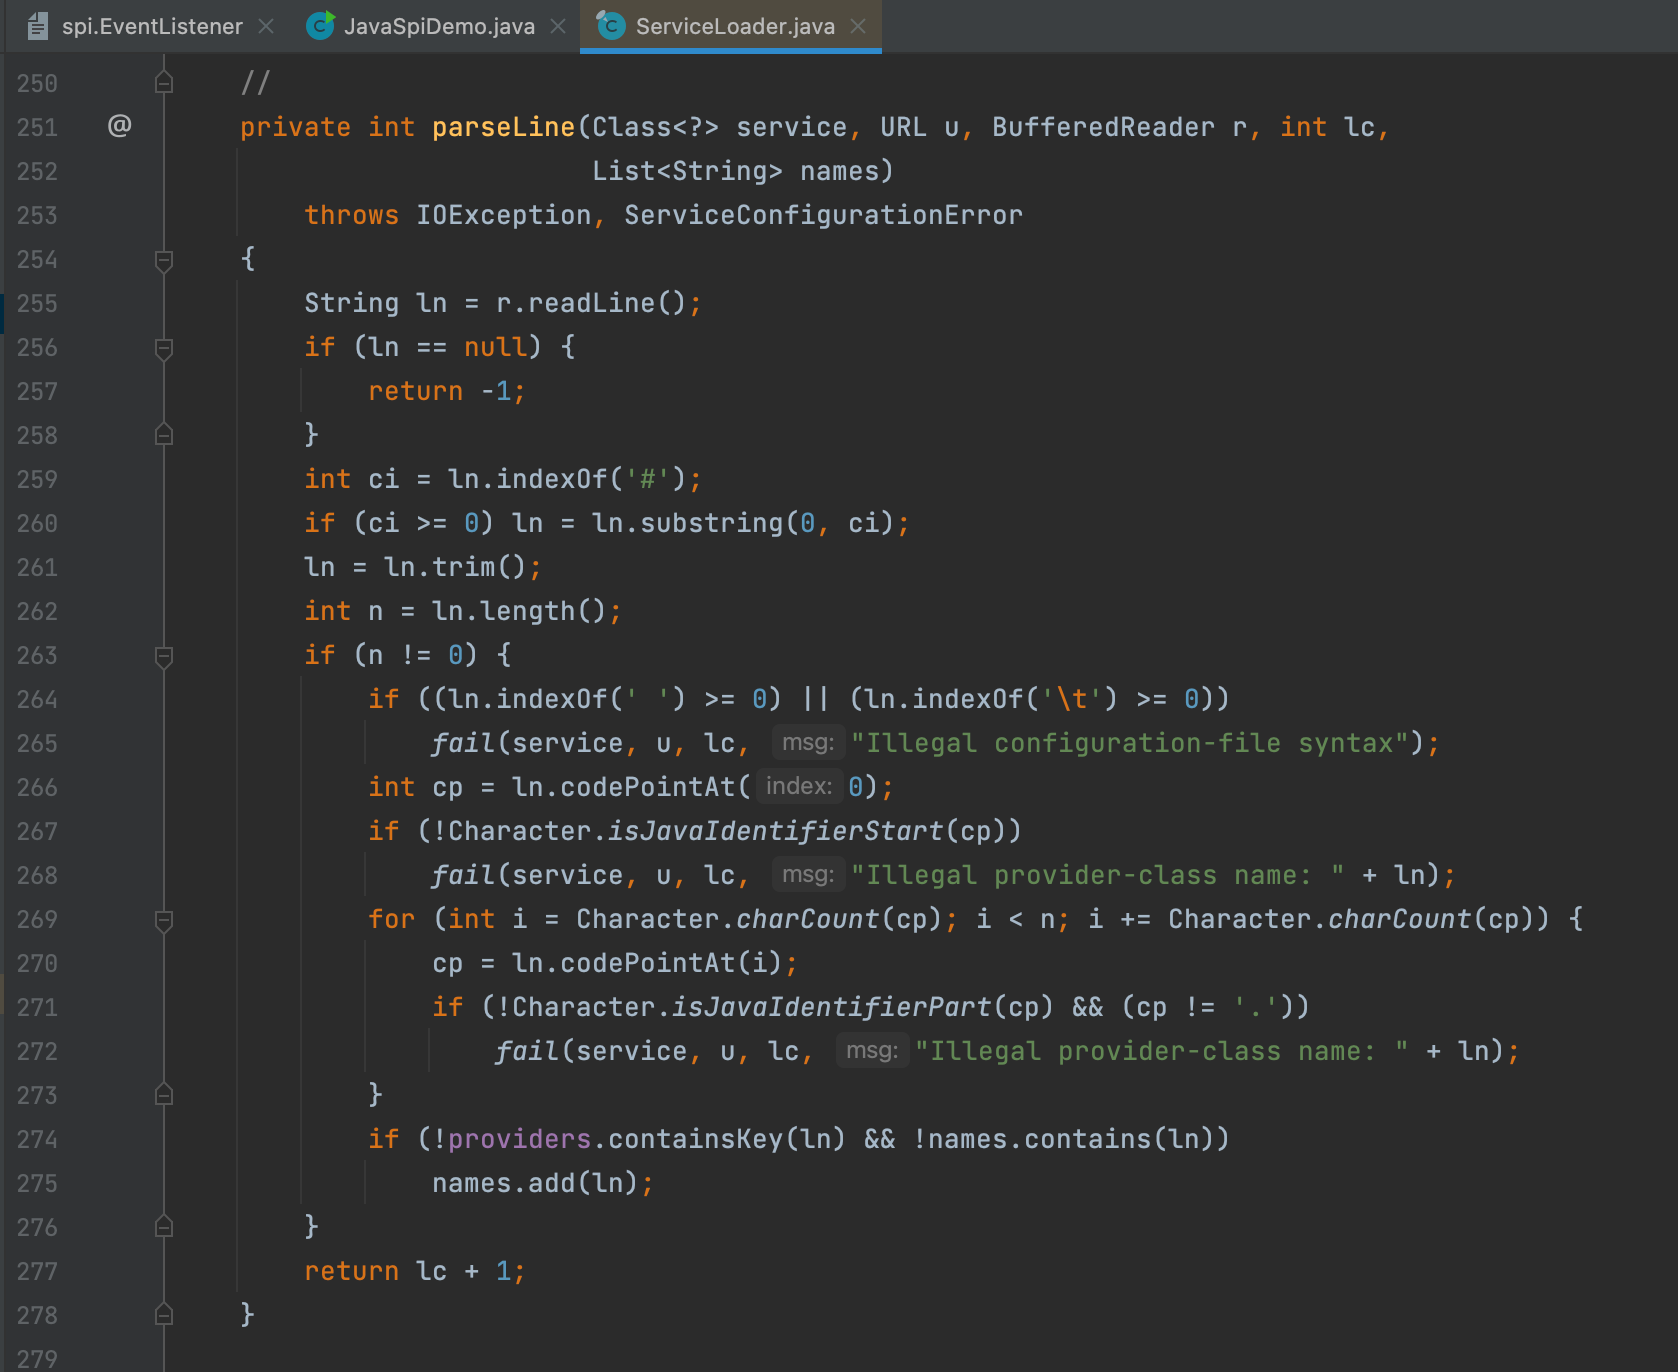Image resolution: width=1678 pixels, height=1372 pixels.
Task: Click the JavaSpiDemo.java class icon in tab
Action: point(320,26)
